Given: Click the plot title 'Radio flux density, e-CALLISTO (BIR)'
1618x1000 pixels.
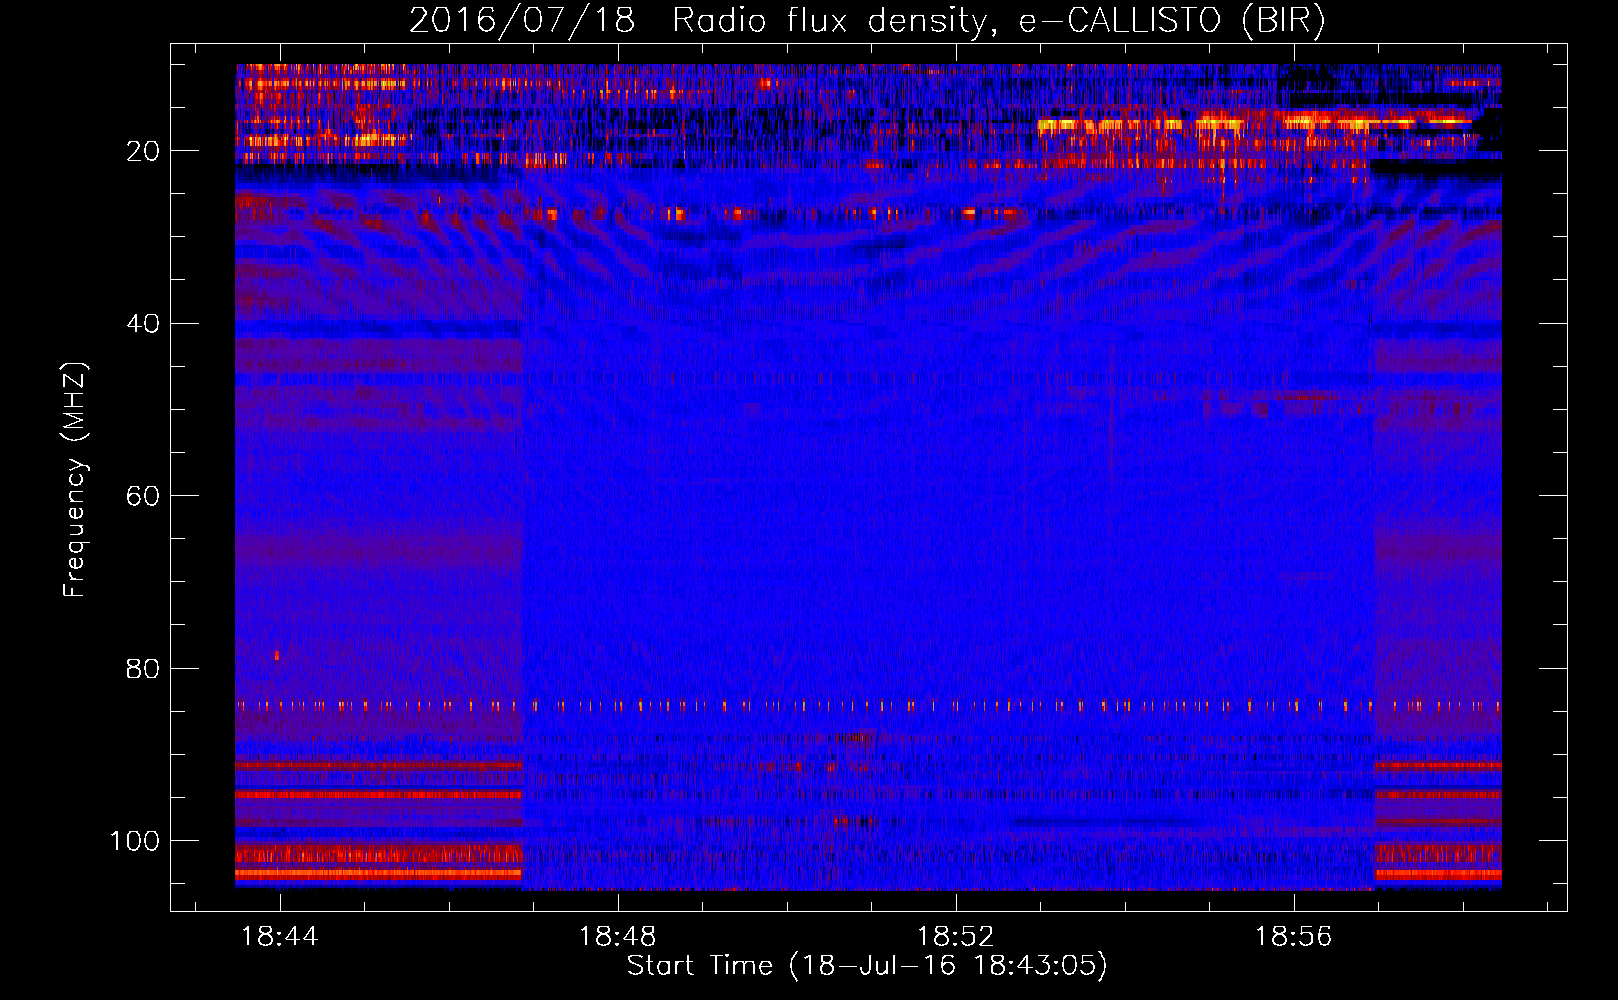Looking at the screenshot, I should [x=998, y=21].
